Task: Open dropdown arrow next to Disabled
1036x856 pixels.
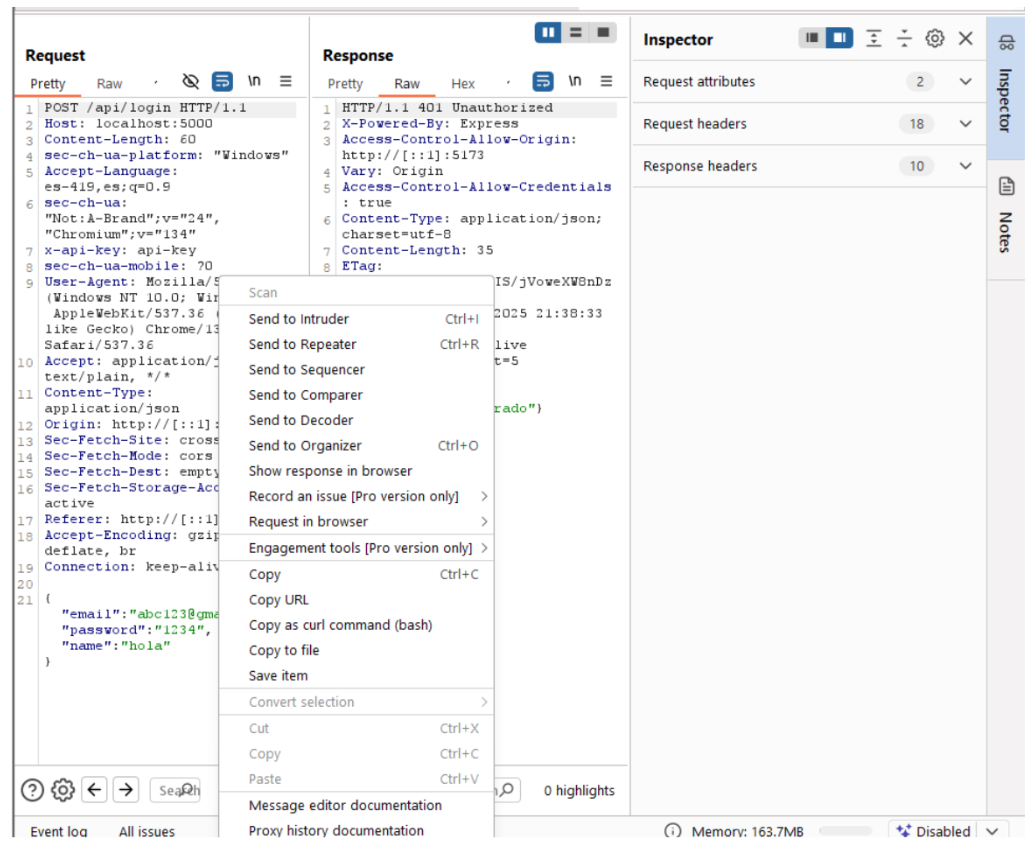Action: 992,831
